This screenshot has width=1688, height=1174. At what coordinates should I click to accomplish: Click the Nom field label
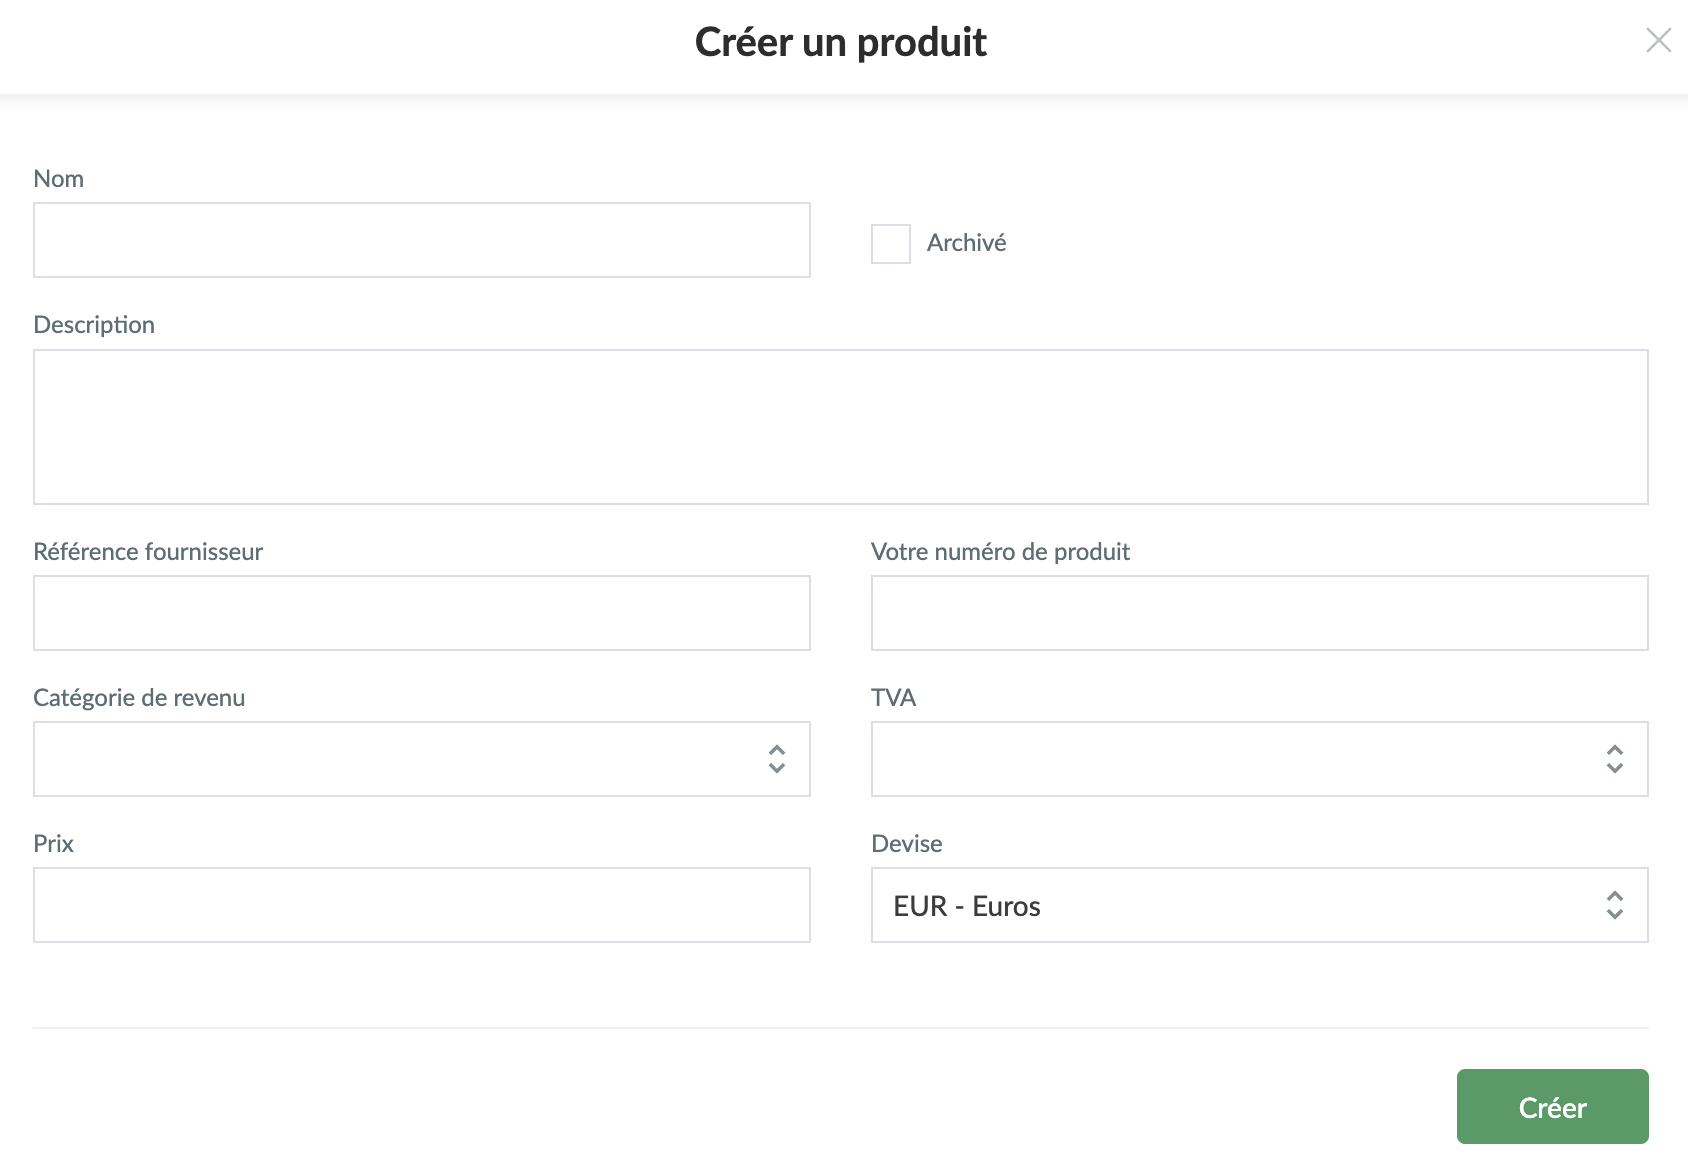point(59,179)
